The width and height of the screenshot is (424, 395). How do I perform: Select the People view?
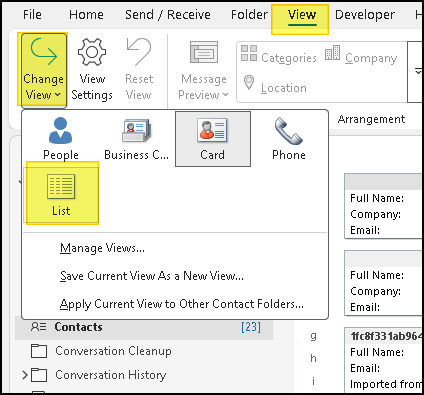[61, 139]
